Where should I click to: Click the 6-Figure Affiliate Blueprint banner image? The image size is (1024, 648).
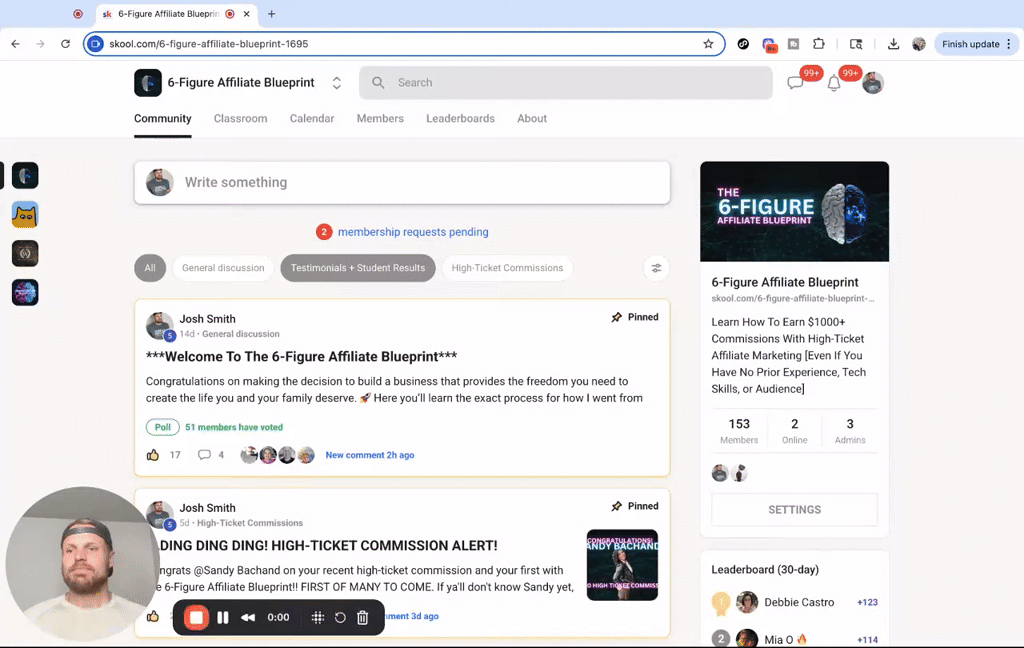[794, 212]
